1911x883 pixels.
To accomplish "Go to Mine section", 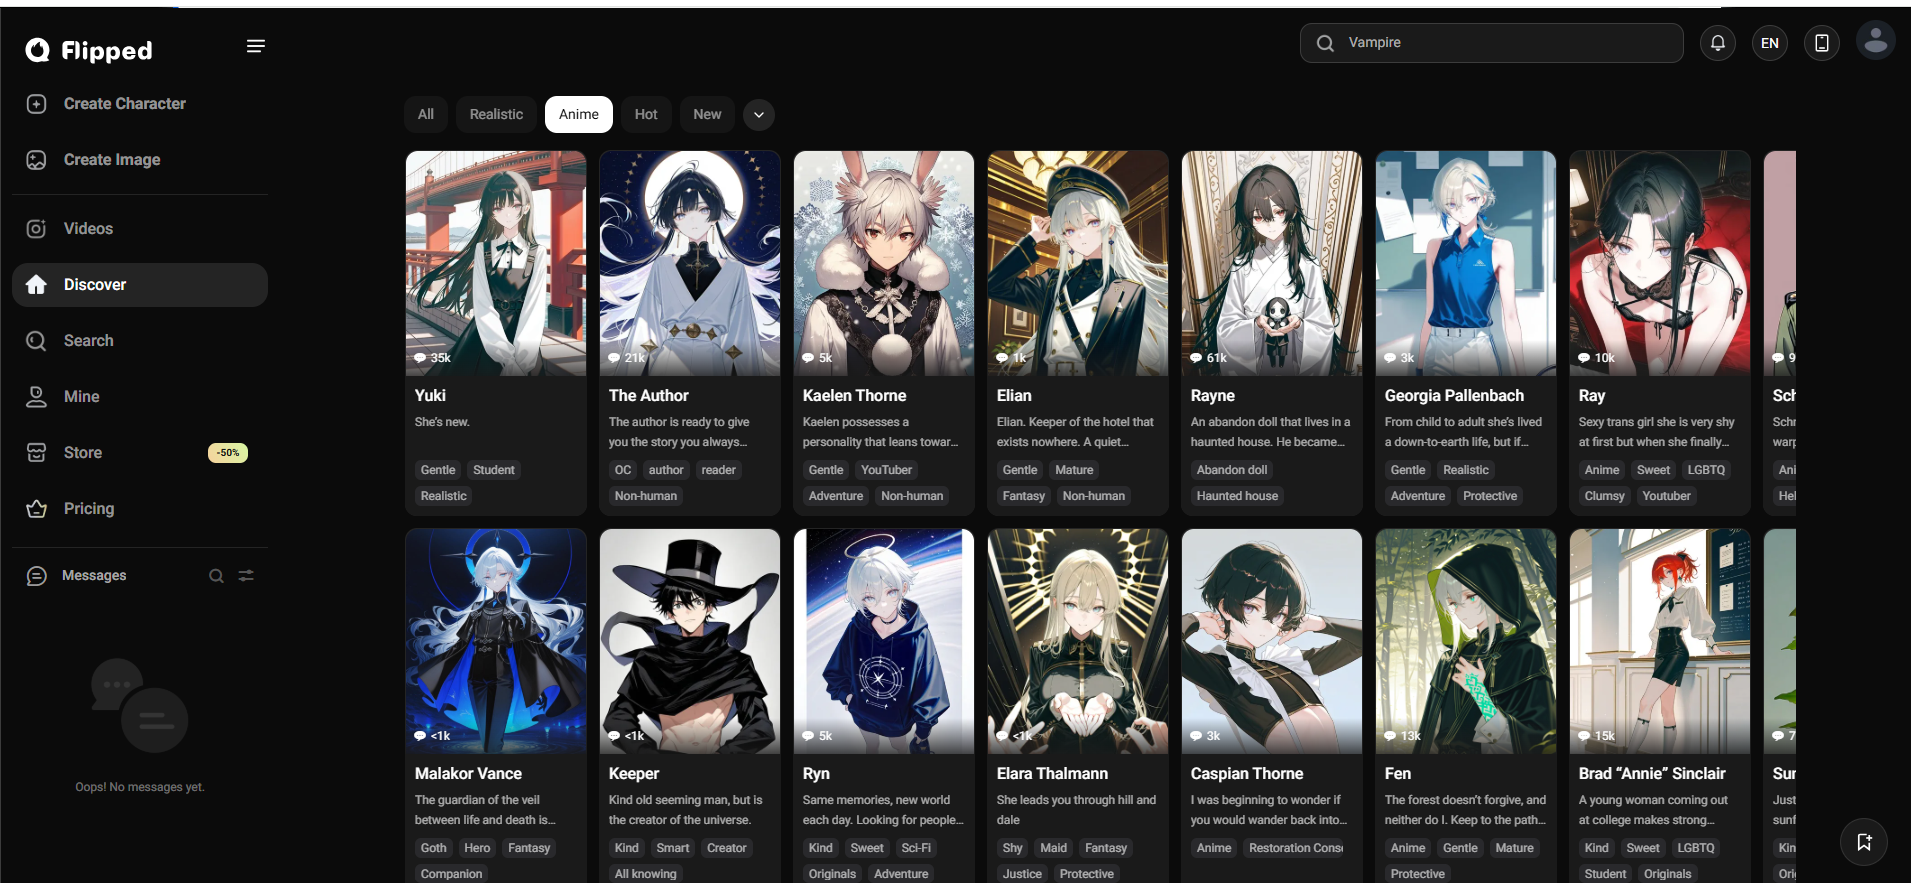I will (x=140, y=397).
